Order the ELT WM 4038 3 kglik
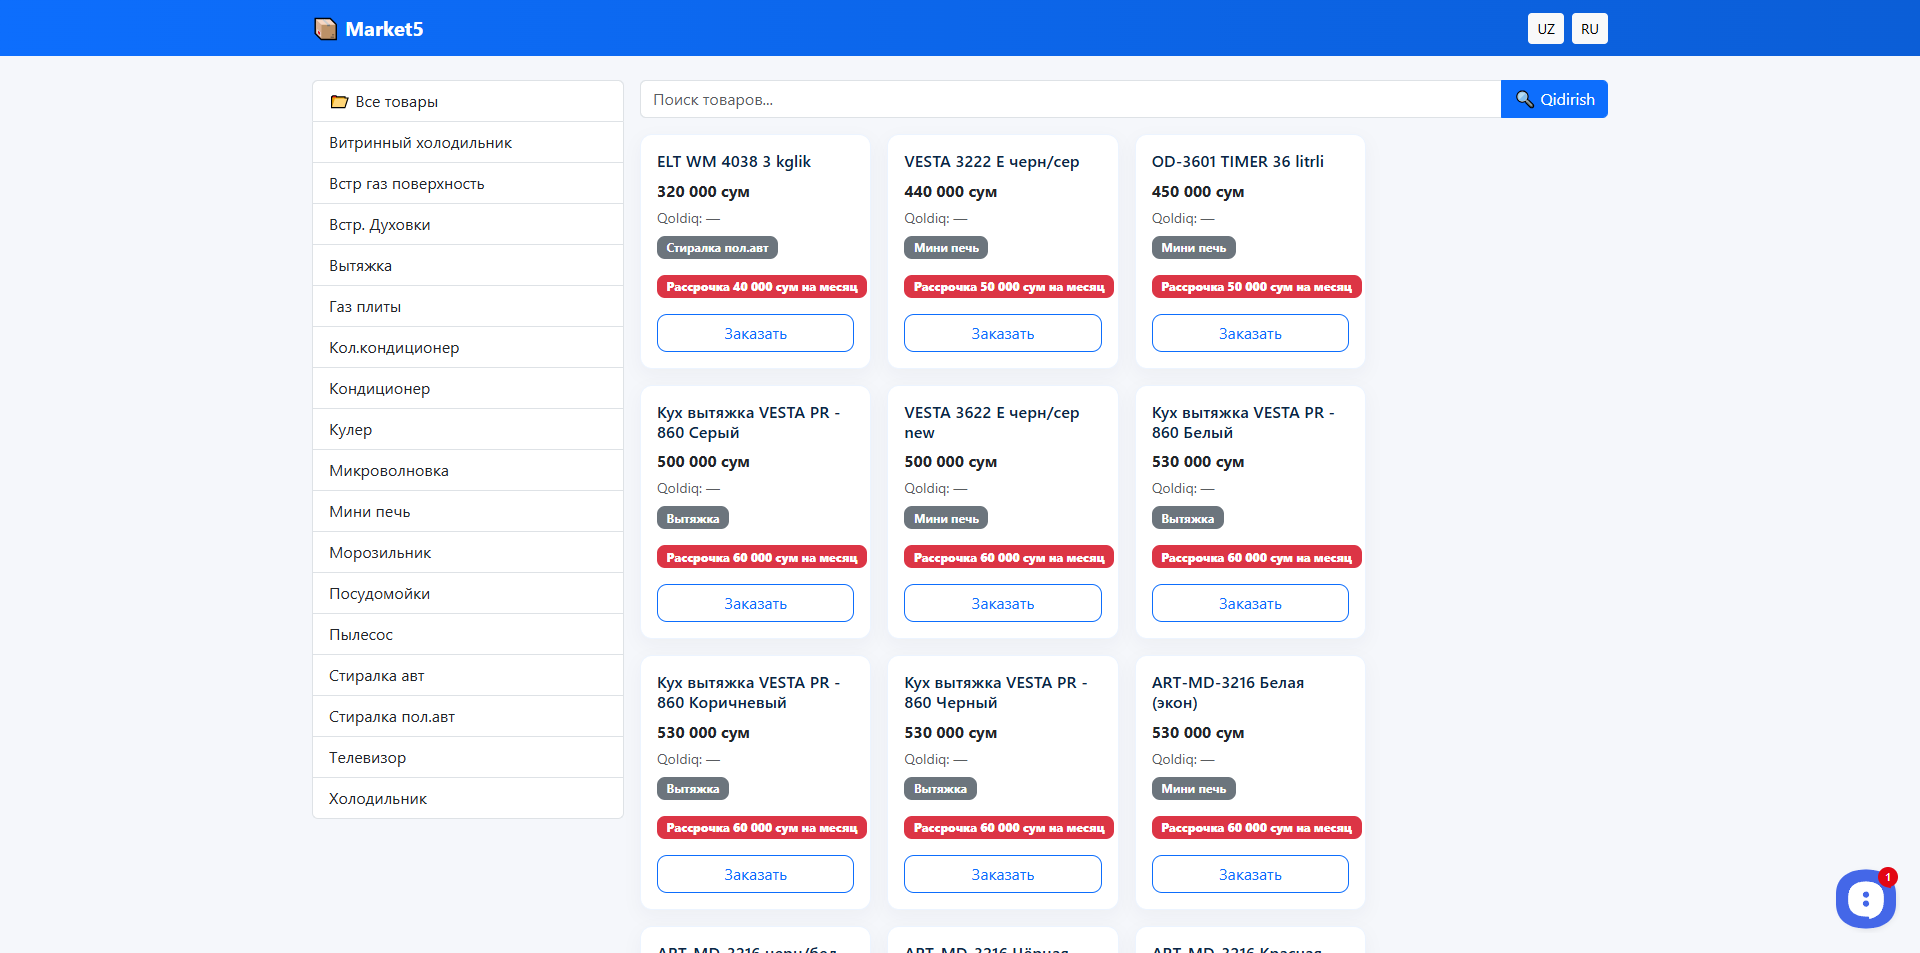 coord(755,334)
